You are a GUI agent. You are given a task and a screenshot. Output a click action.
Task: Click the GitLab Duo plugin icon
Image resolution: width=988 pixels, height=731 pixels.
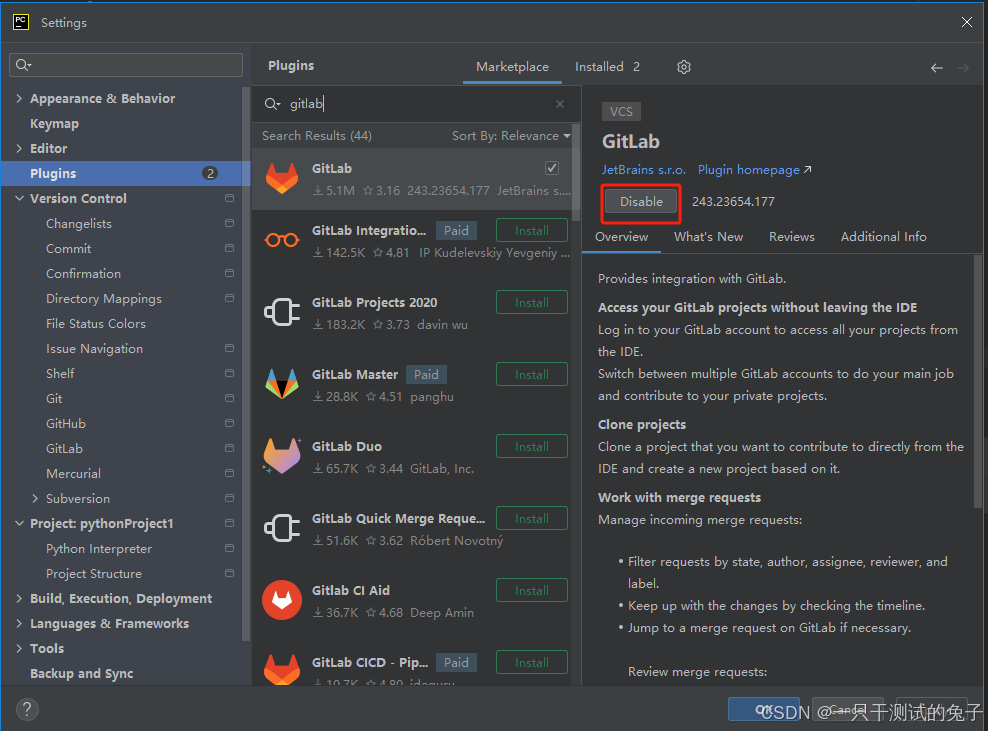point(282,456)
